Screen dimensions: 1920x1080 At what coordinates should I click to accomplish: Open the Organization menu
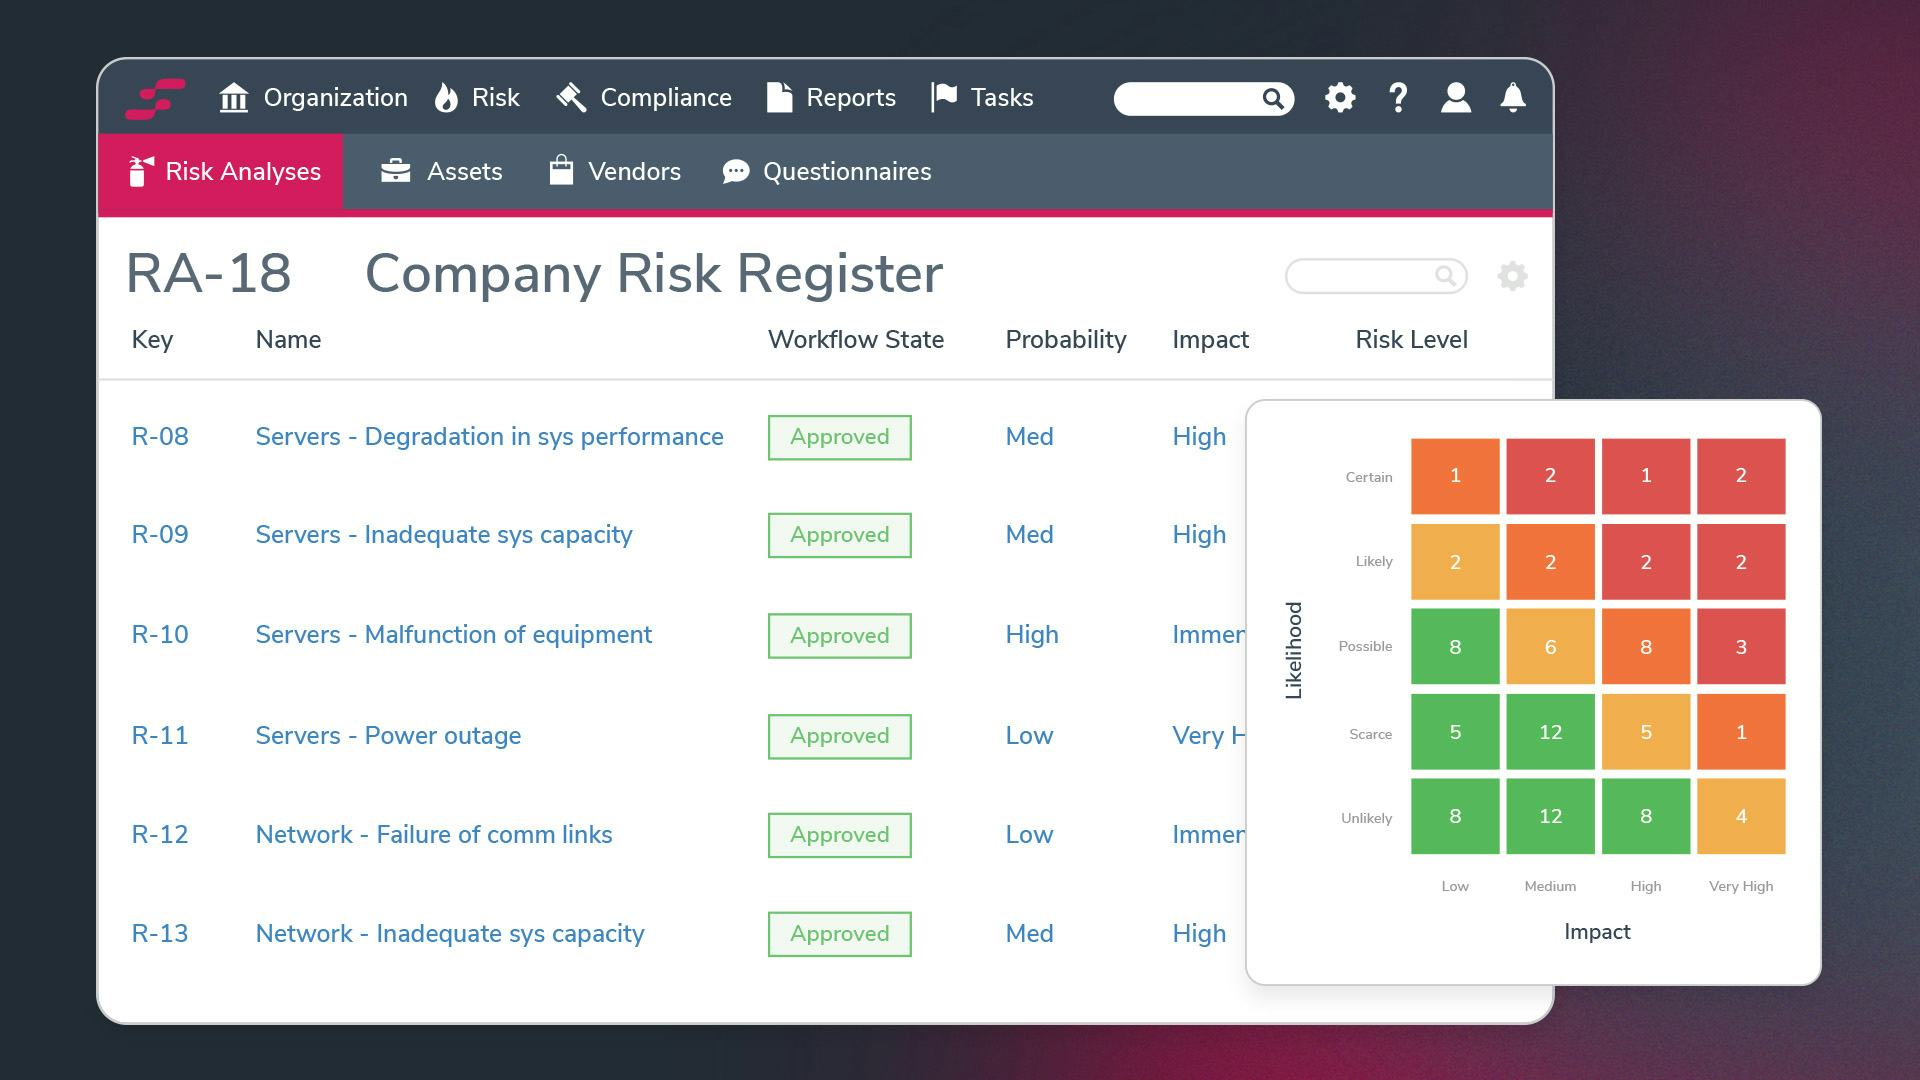313,98
